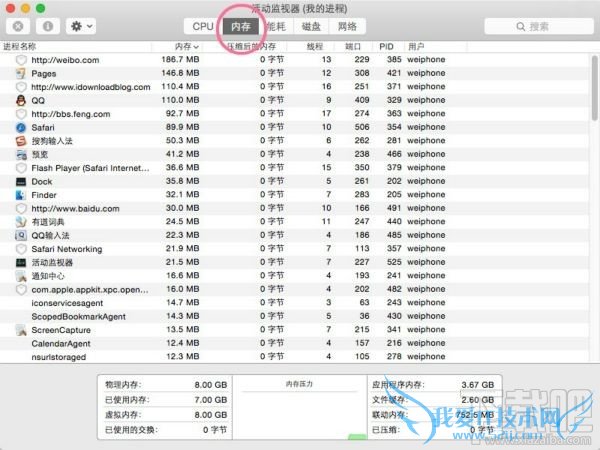Switch to the 能耗 tab
This screenshot has width=600, height=450.
coord(276,26)
